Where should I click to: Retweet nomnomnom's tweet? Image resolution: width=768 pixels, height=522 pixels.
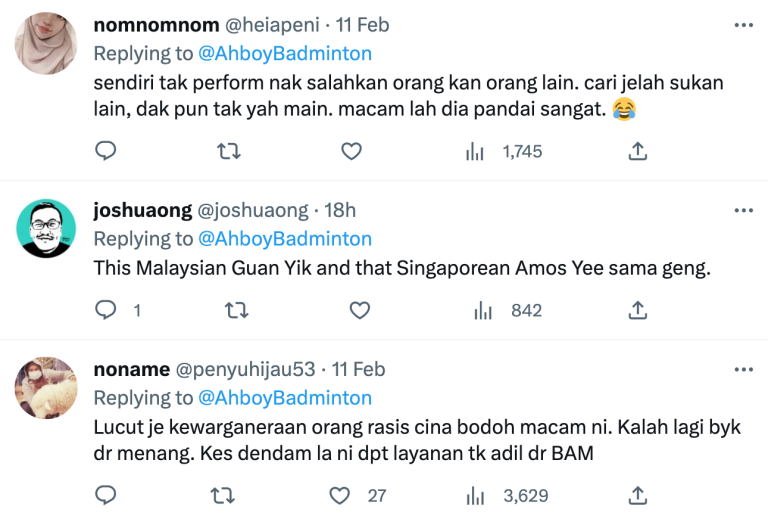229,151
